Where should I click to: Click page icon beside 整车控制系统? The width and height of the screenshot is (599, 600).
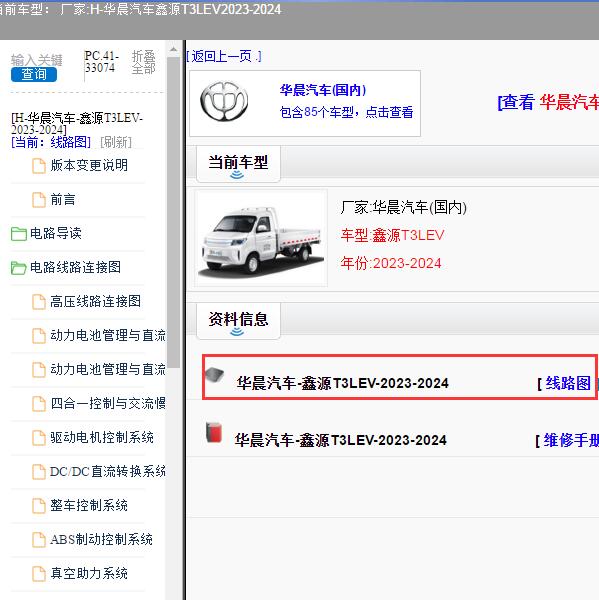pos(39,506)
